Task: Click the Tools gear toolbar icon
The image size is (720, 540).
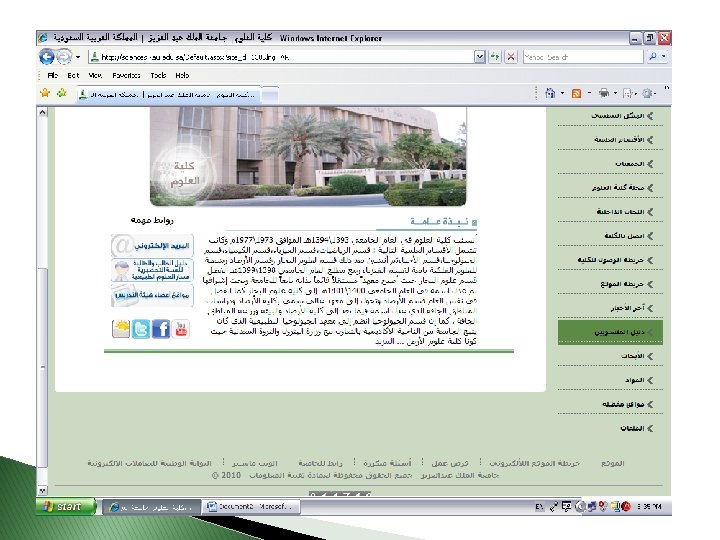Action: (647, 94)
